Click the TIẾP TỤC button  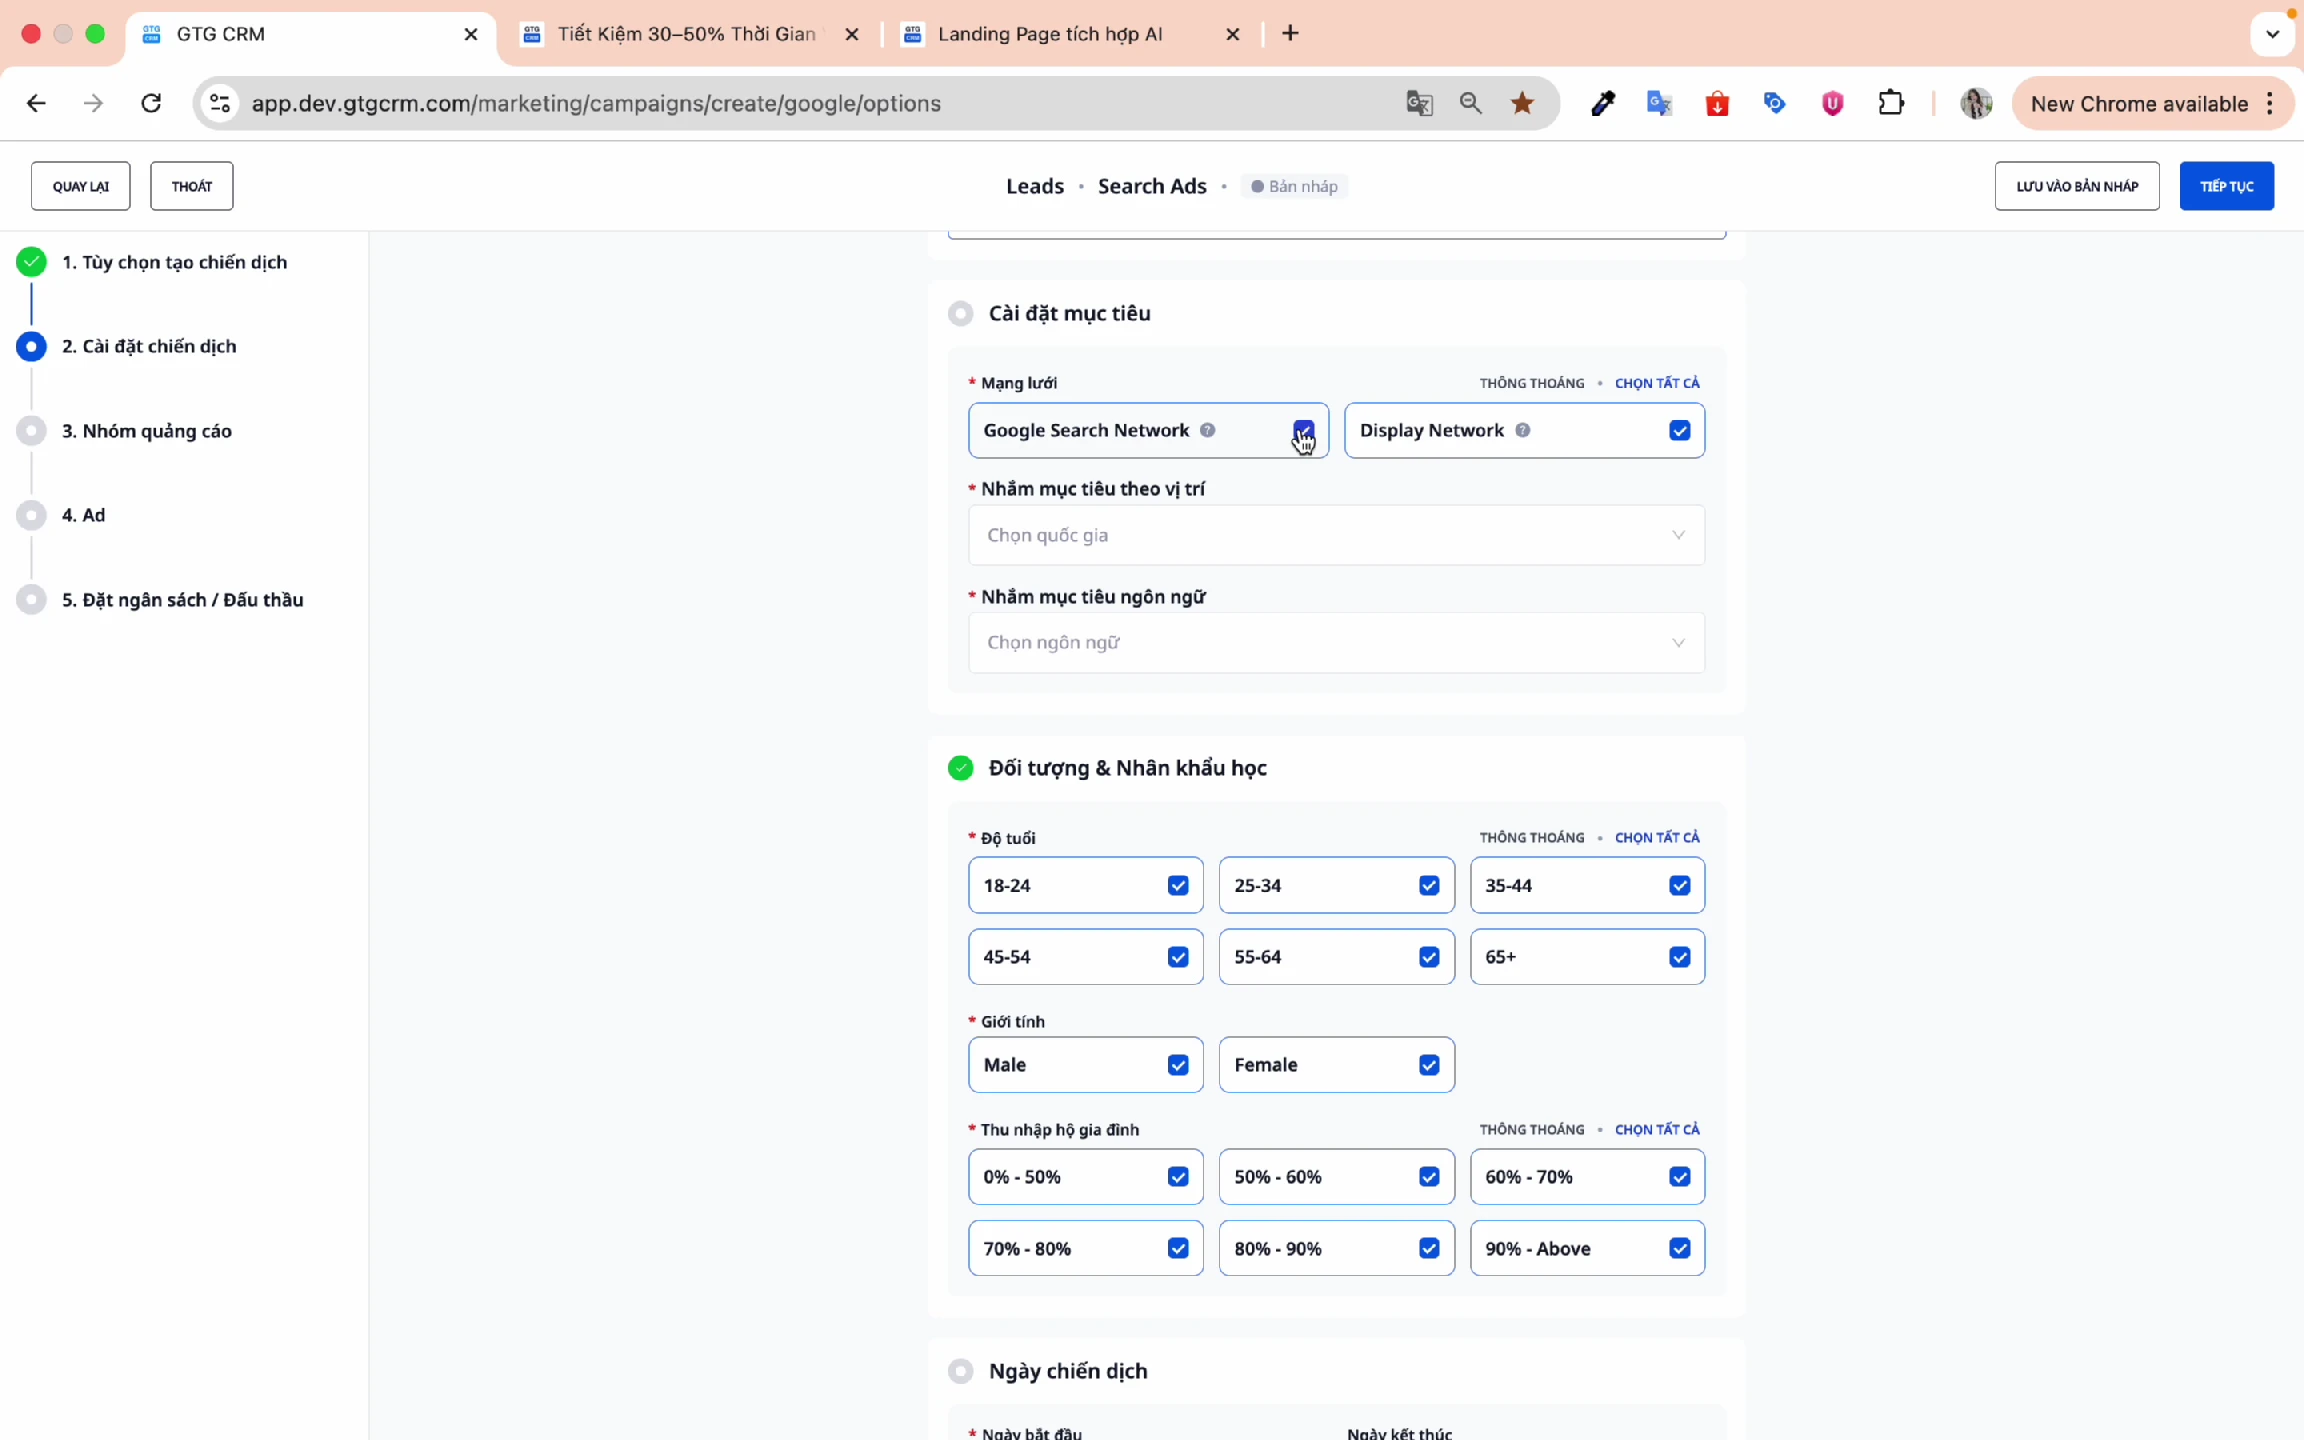tap(2226, 186)
